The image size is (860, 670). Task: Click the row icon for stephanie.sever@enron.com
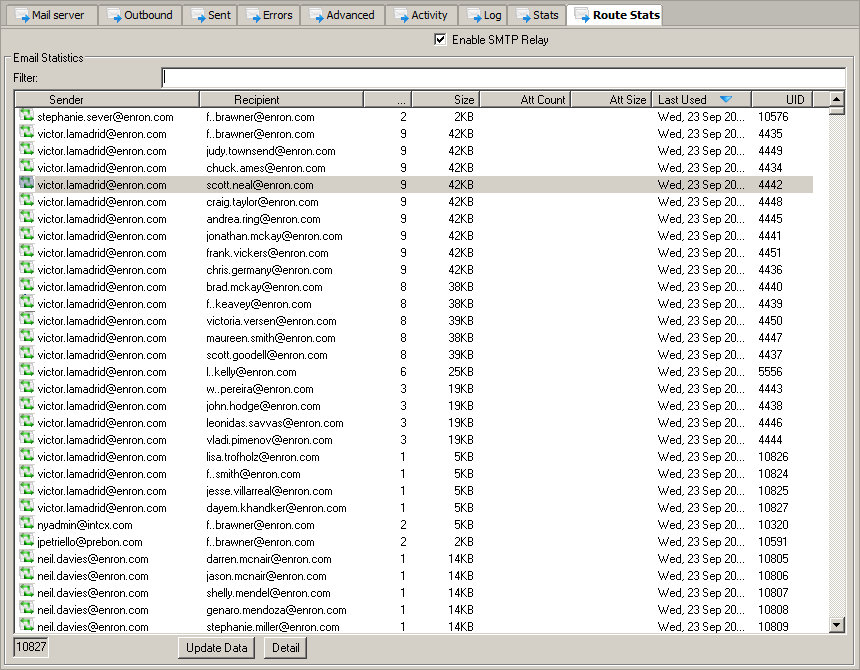tap(27, 117)
